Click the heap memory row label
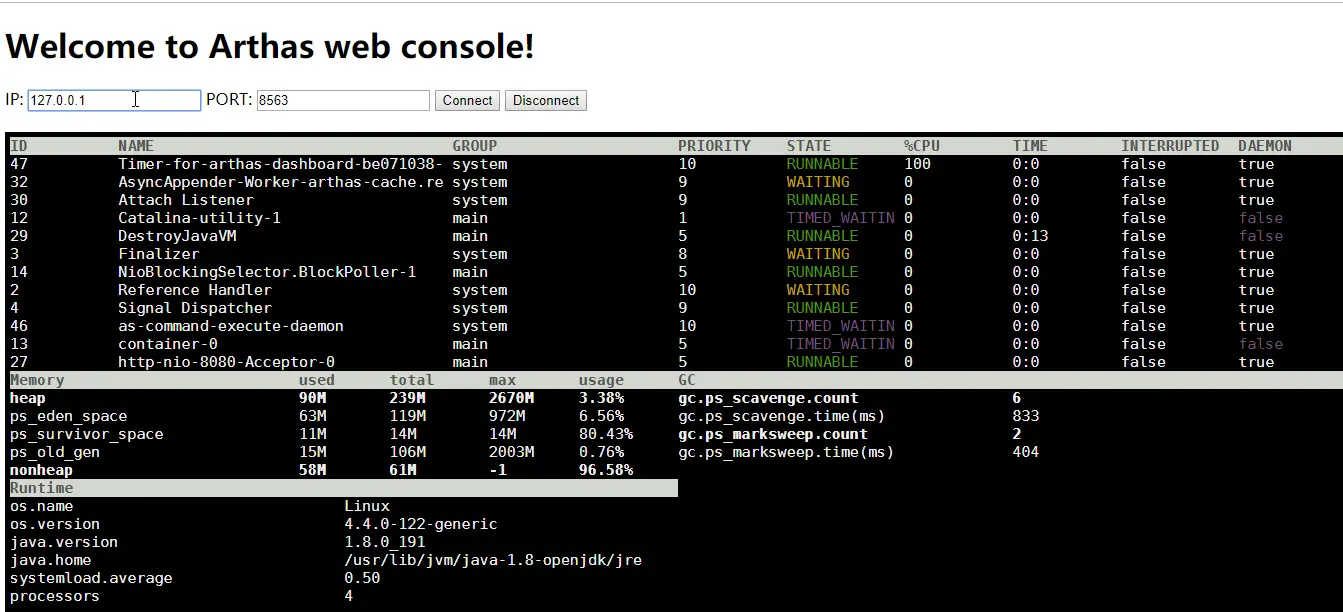Screen dimensions: 1343x612 tap(28, 398)
